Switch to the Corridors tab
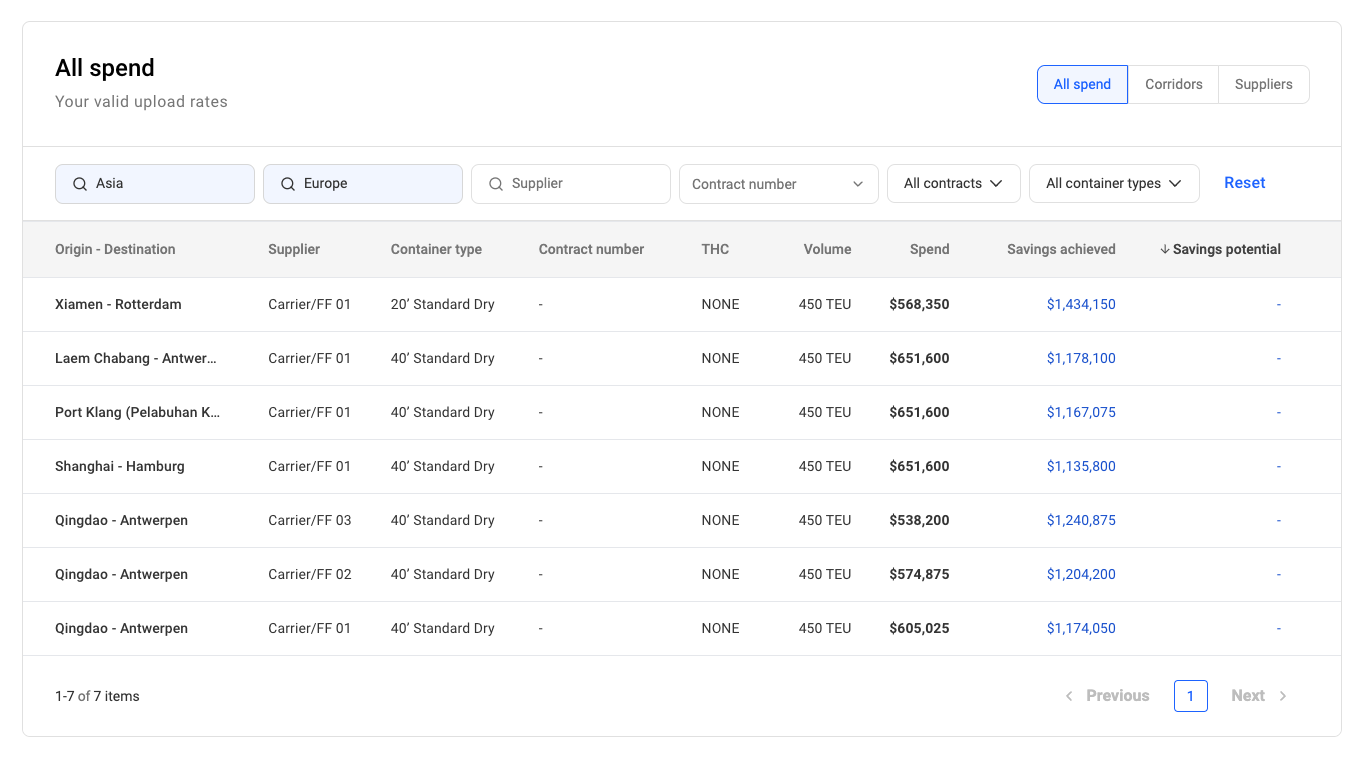The width and height of the screenshot is (1364, 758). click(1174, 84)
